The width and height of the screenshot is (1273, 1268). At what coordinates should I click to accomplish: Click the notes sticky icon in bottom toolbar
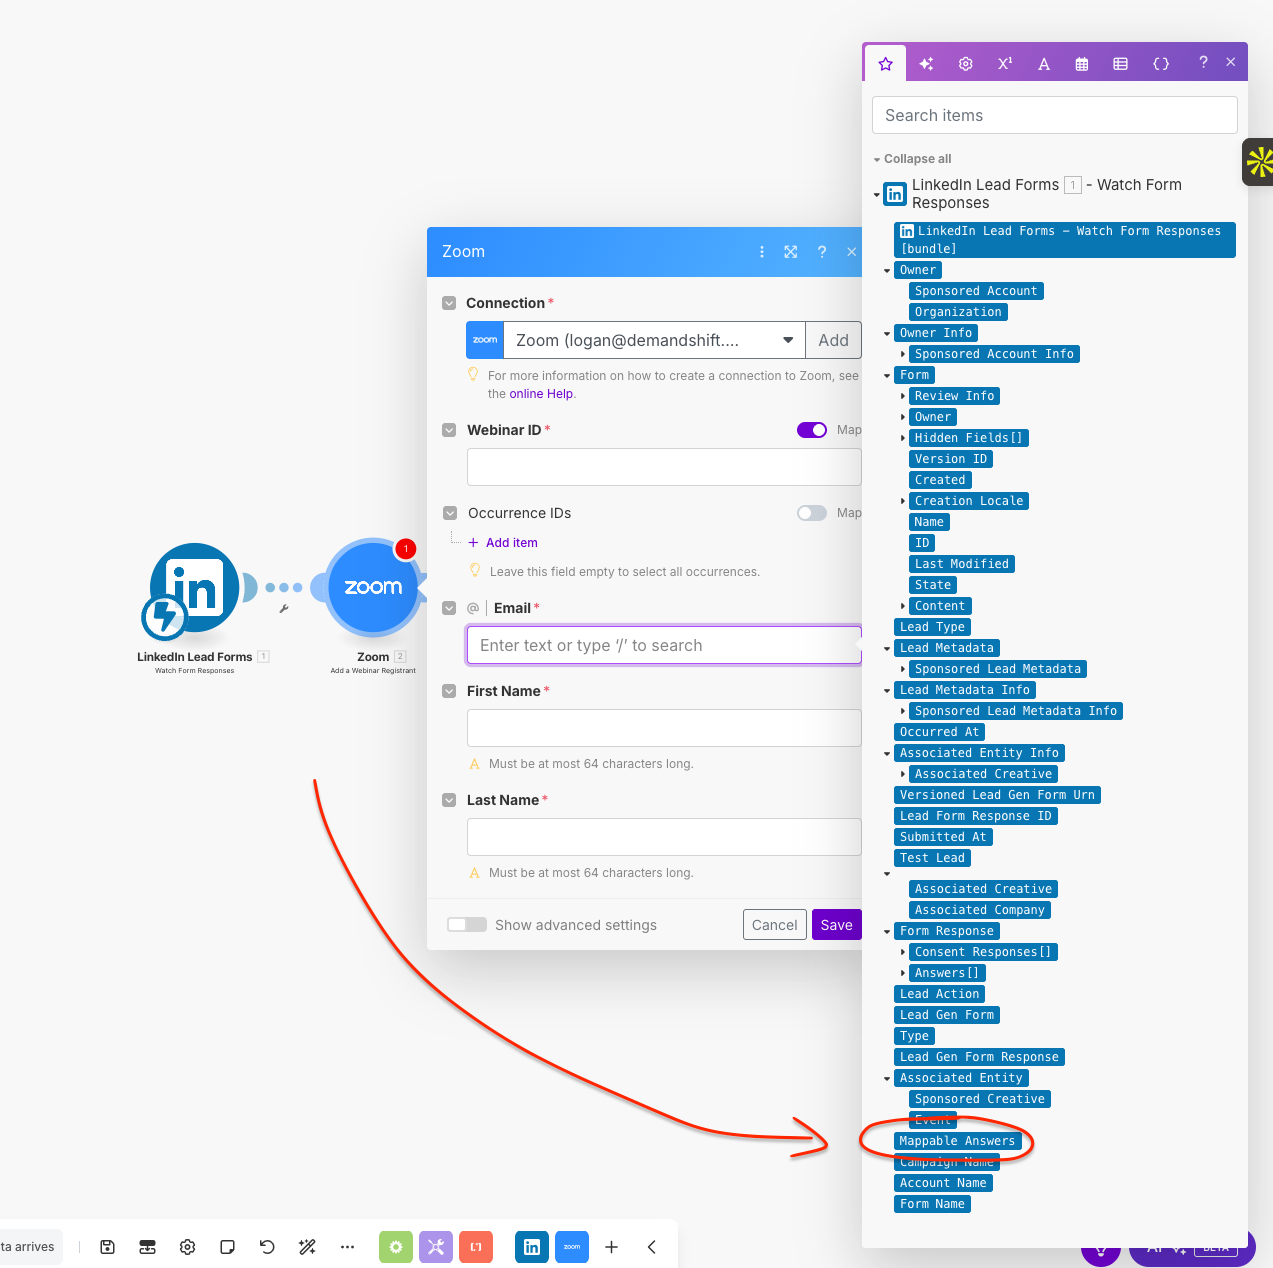(227, 1247)
